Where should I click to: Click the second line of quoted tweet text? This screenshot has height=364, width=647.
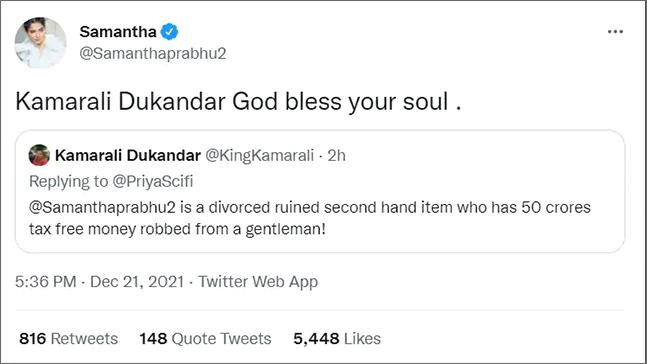(177, 229)
